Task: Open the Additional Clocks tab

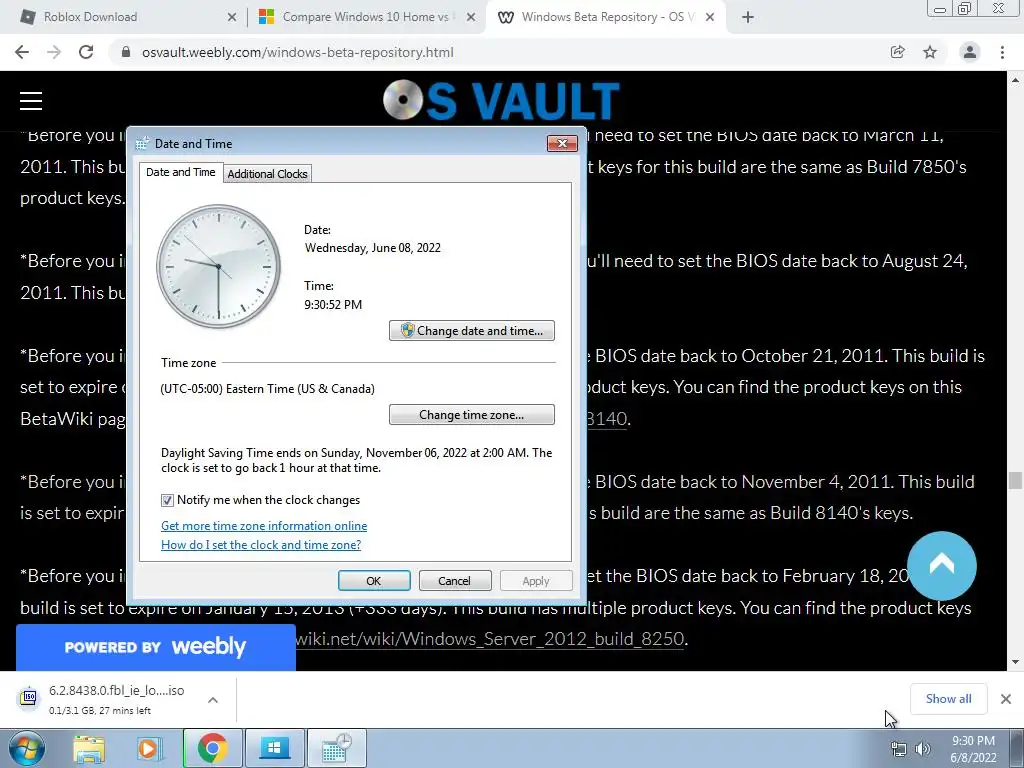Action: [267, 174]
